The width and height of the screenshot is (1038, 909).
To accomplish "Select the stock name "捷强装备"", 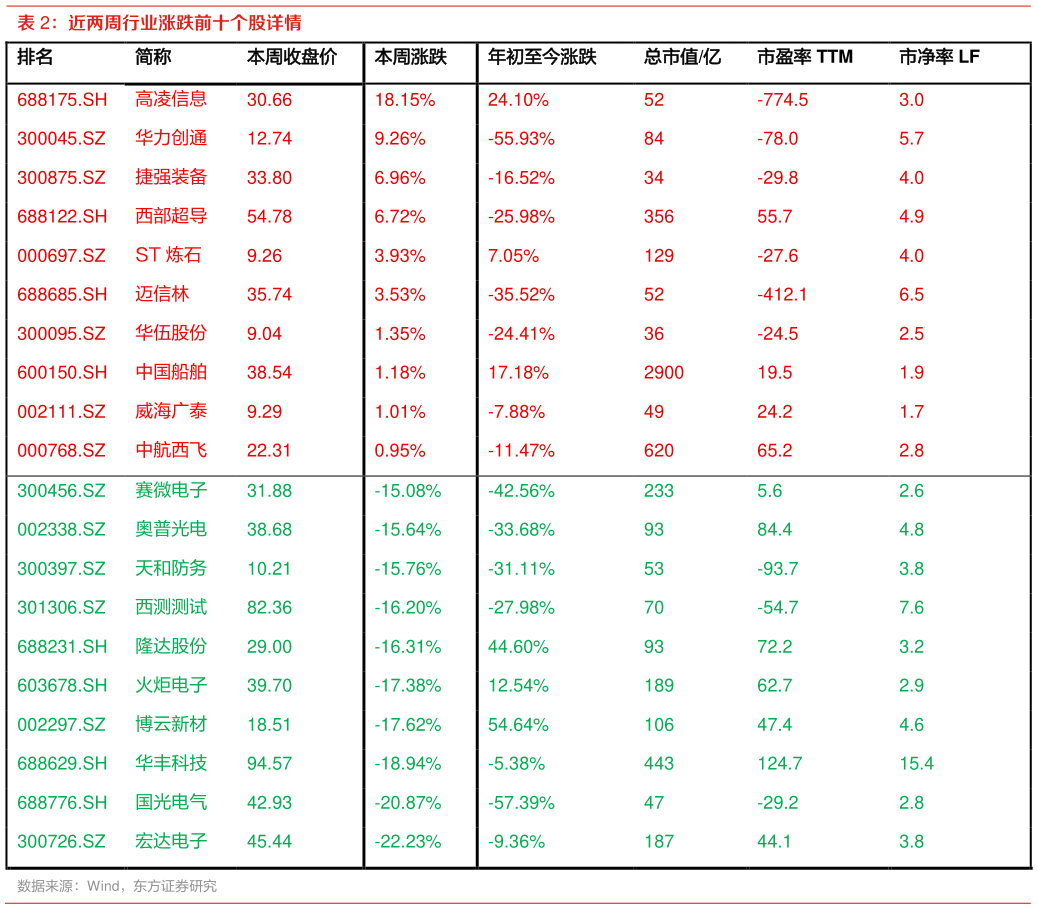I will point(171,177).
